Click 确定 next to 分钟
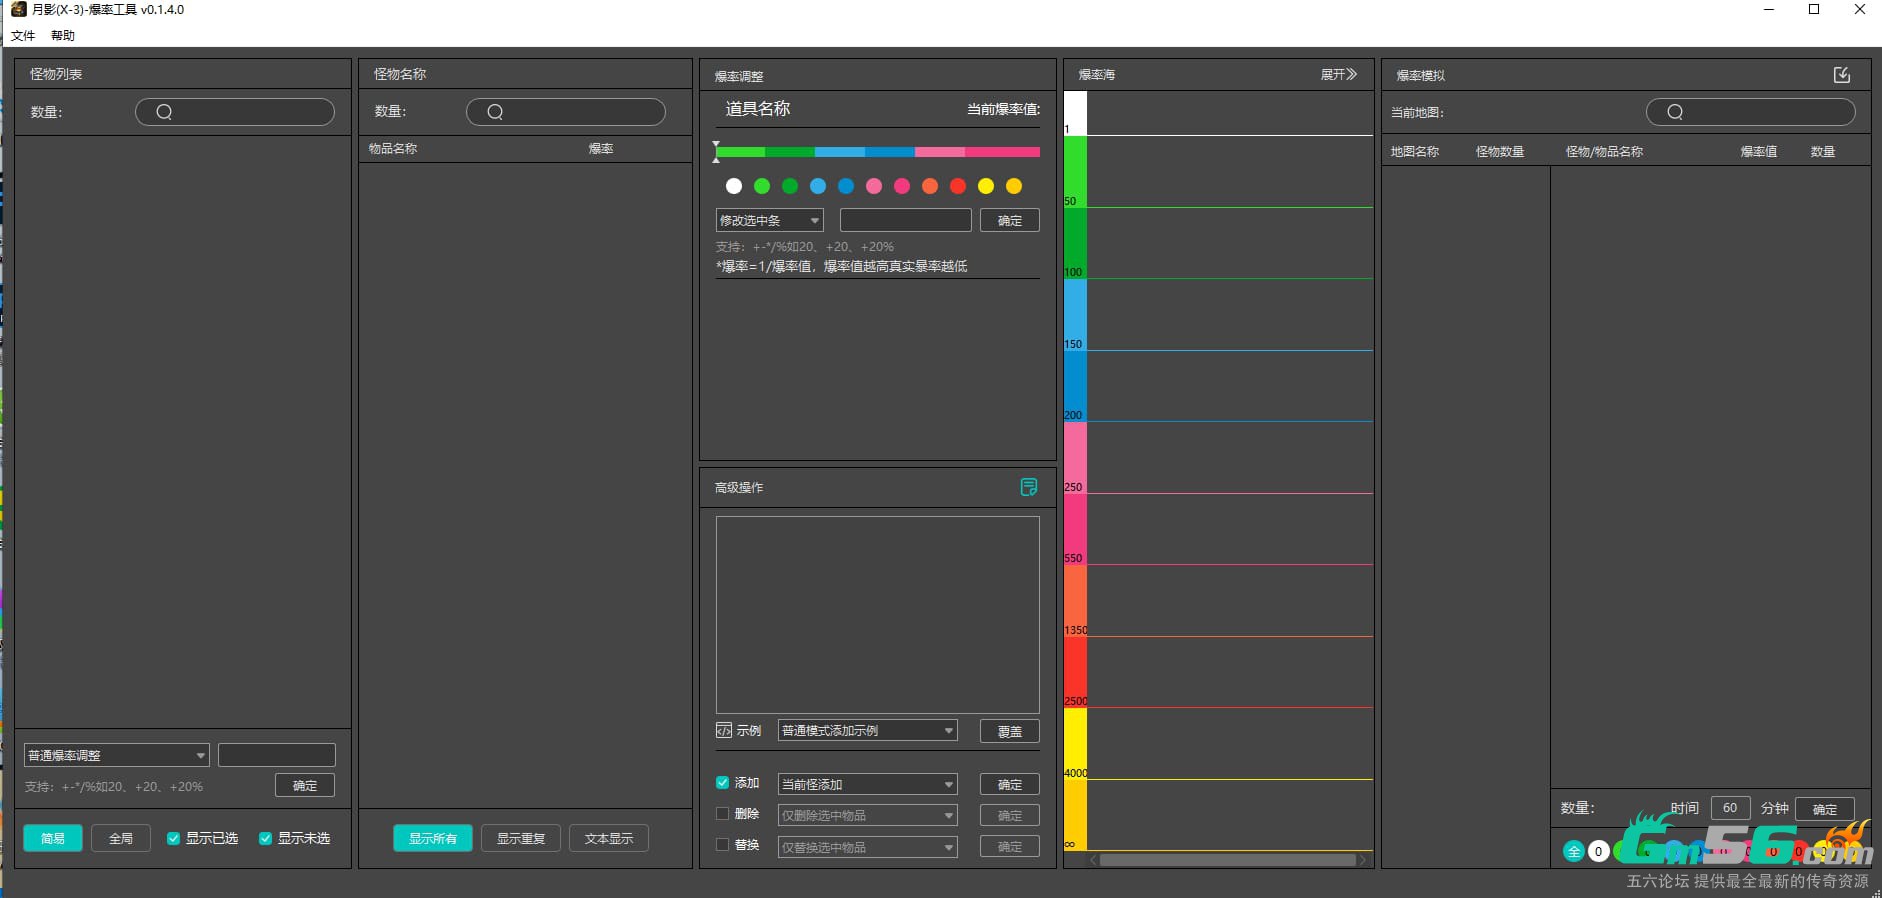 pos(1825,809)
